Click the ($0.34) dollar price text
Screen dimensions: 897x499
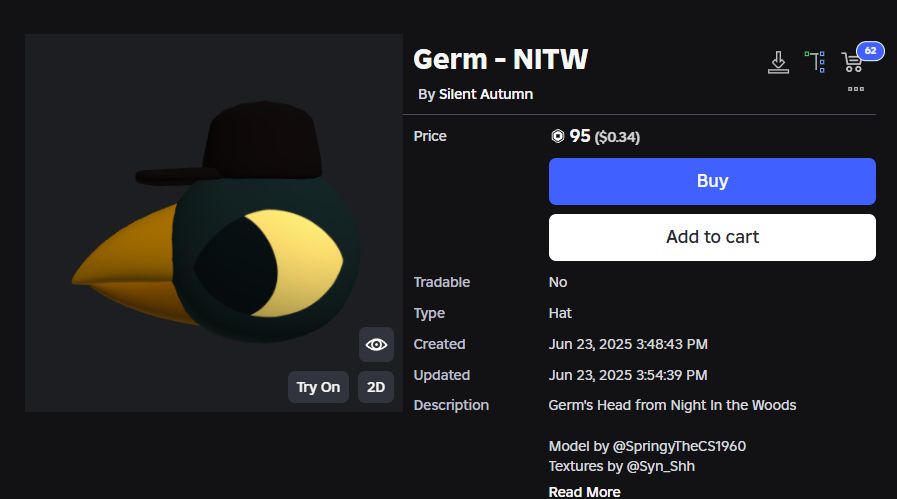[x=617, y=137]
